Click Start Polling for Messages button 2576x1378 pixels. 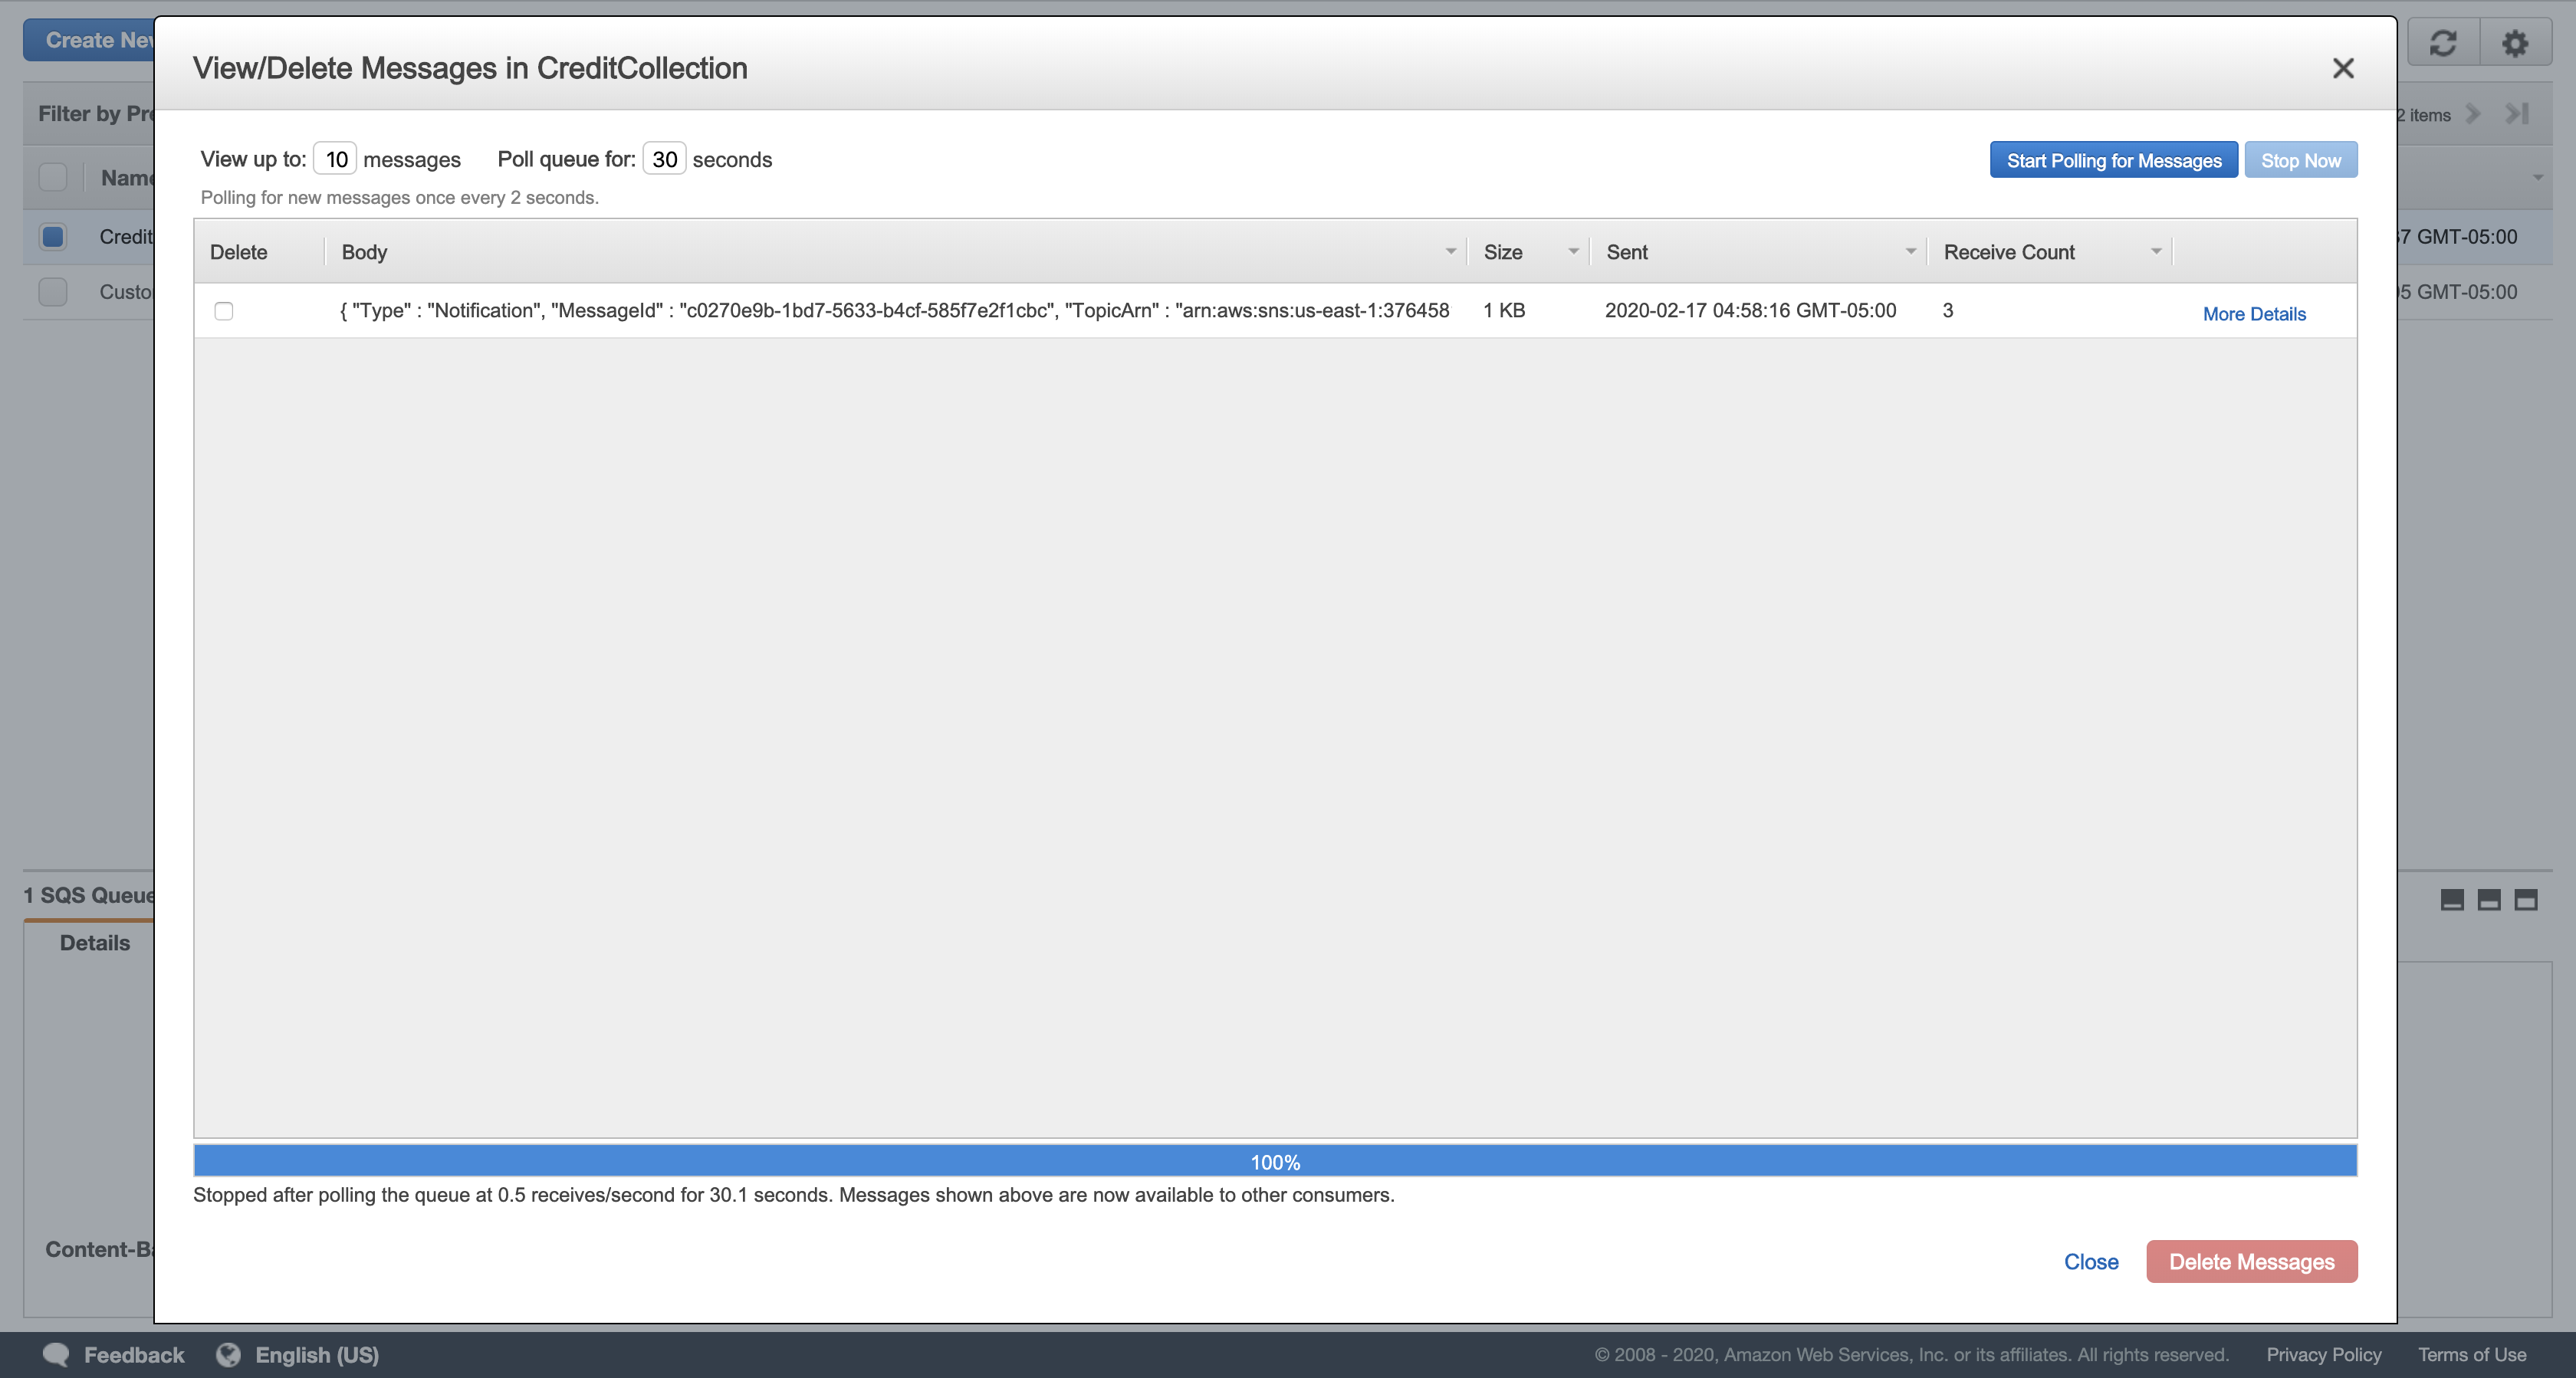pos(2113,160)
